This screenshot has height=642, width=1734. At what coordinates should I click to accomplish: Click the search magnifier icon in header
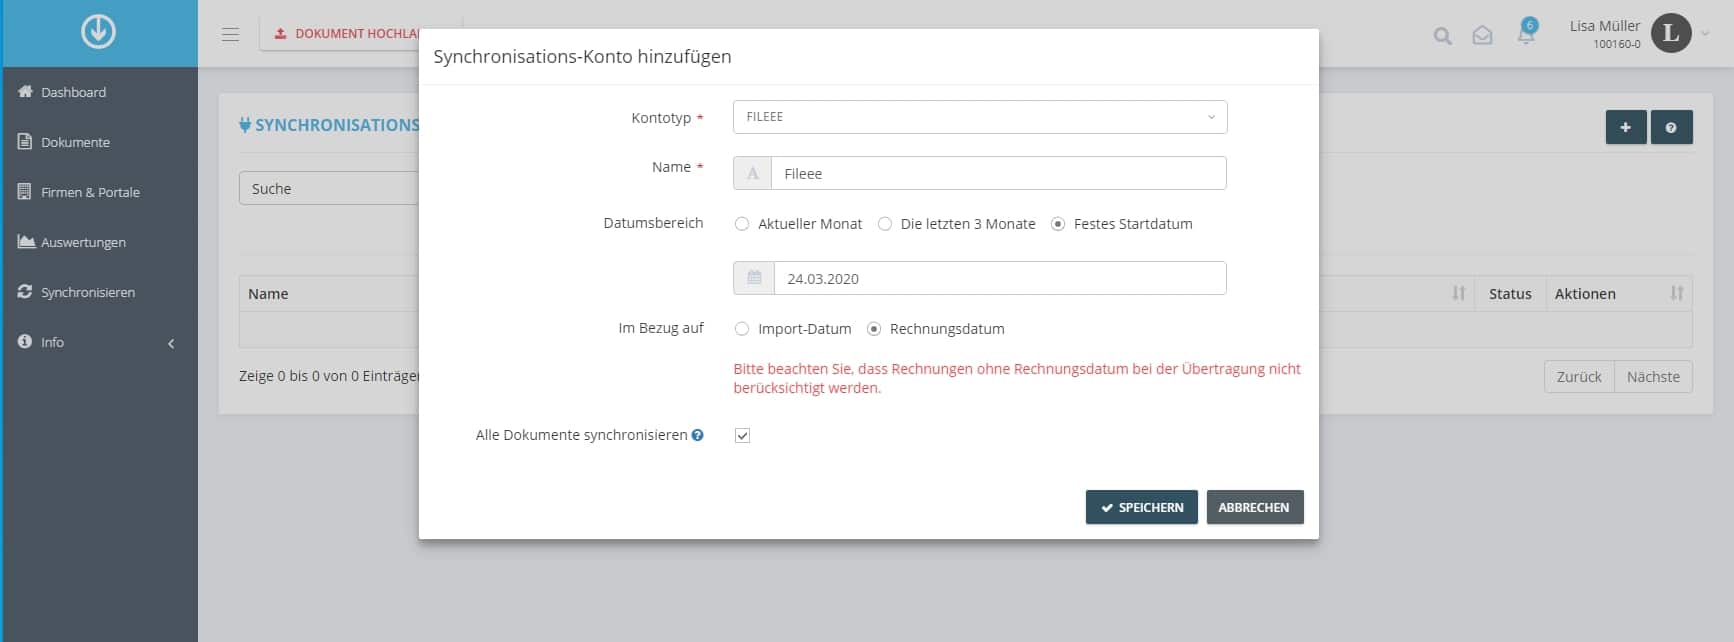click(1442, 36)
